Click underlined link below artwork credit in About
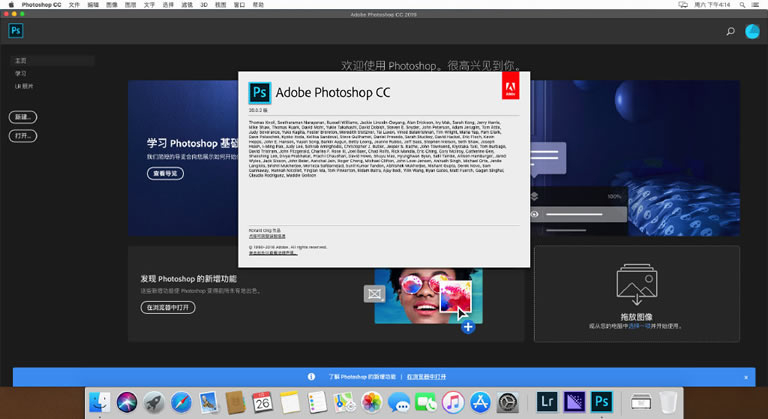The height and width of the screenshot is (419, 768). 267,236
